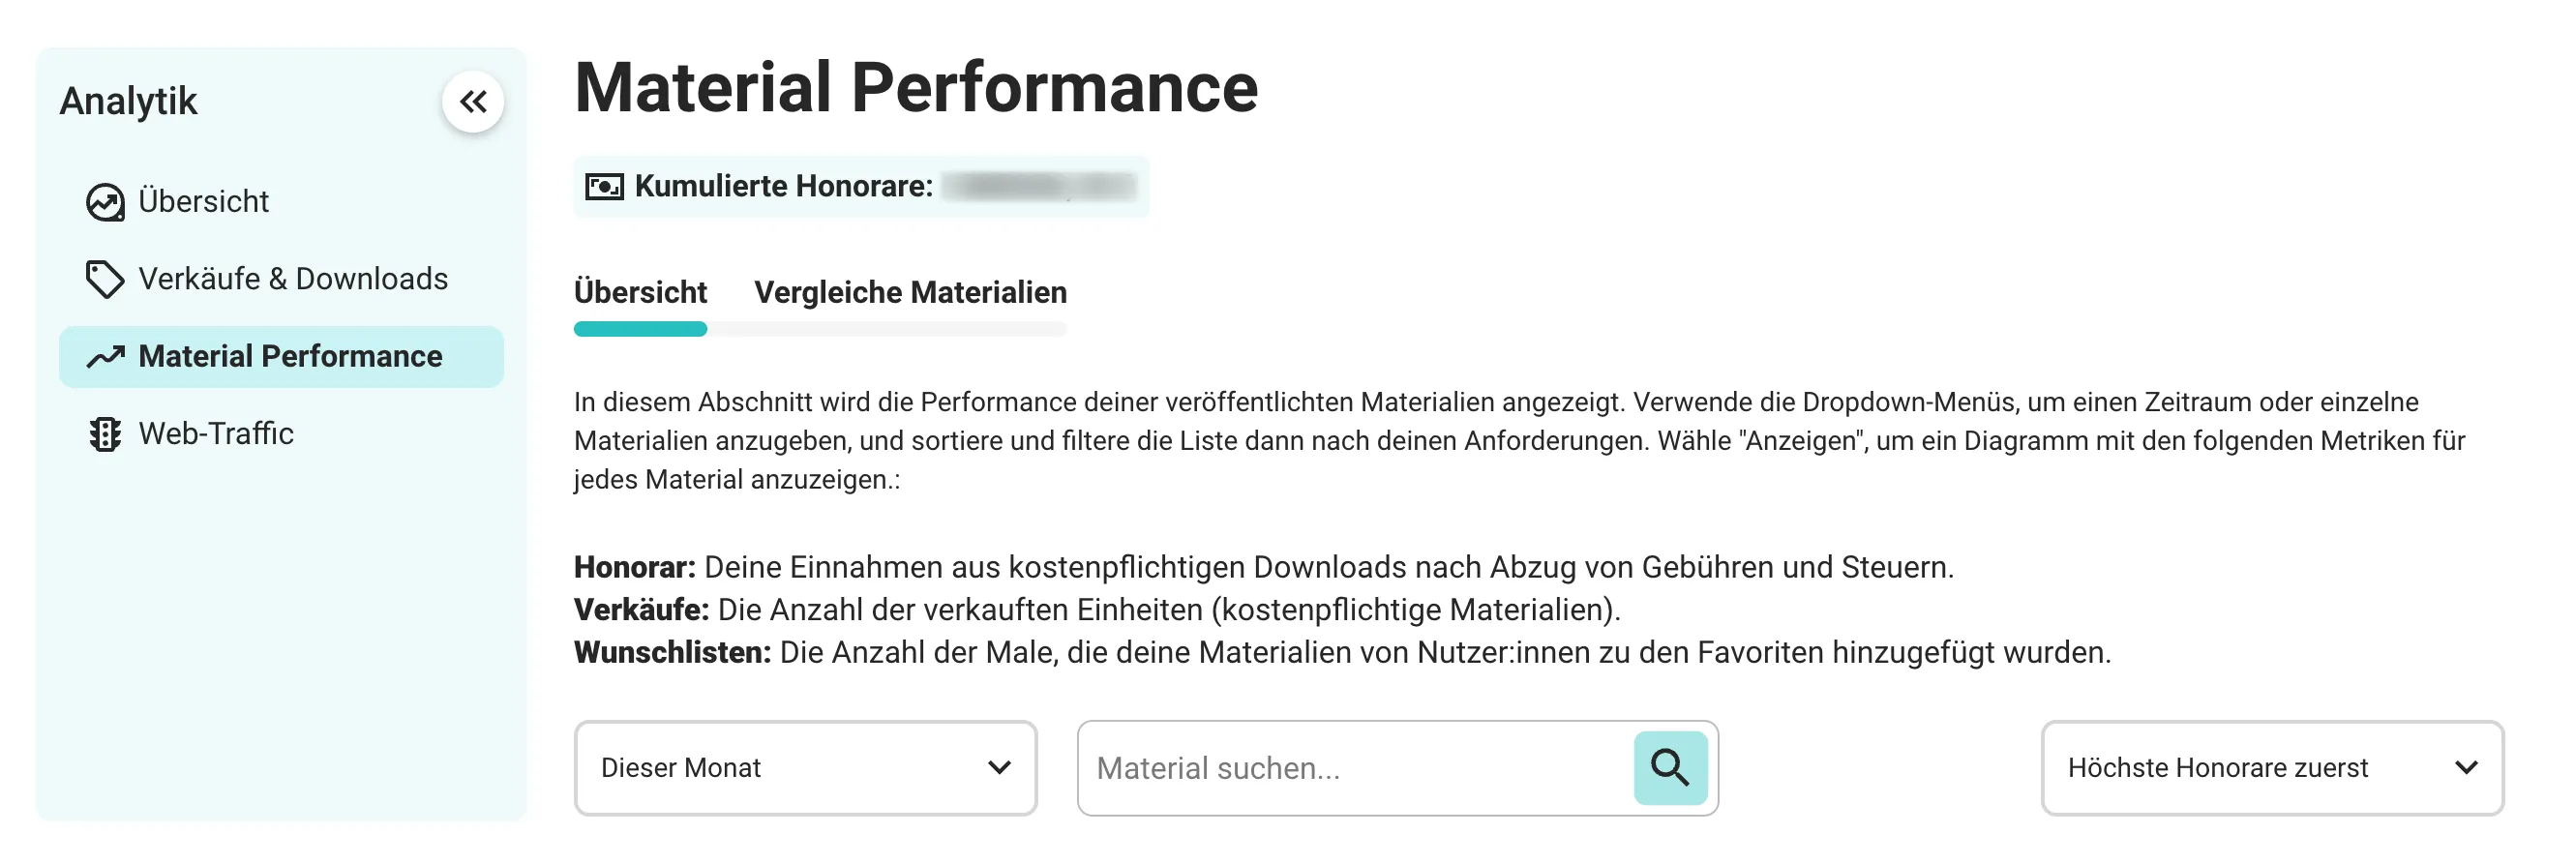
Task: Click the banknote icon beside Kumulierte Honorare
Action: (604, 187)
